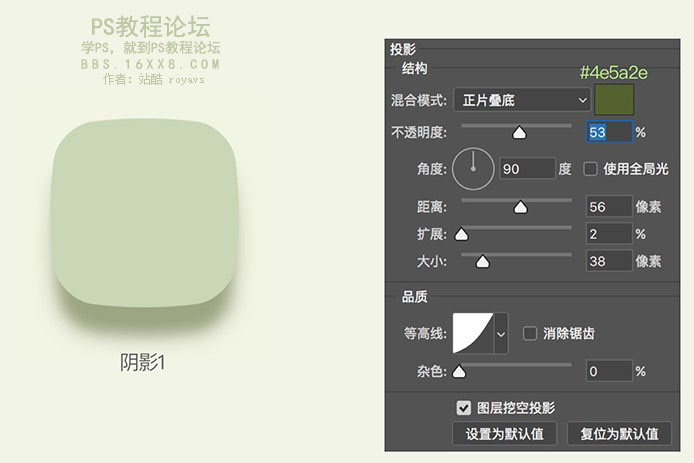Click the drop shadow color swatch
This screenshot has width=694, height=463.
pos(614,100)
